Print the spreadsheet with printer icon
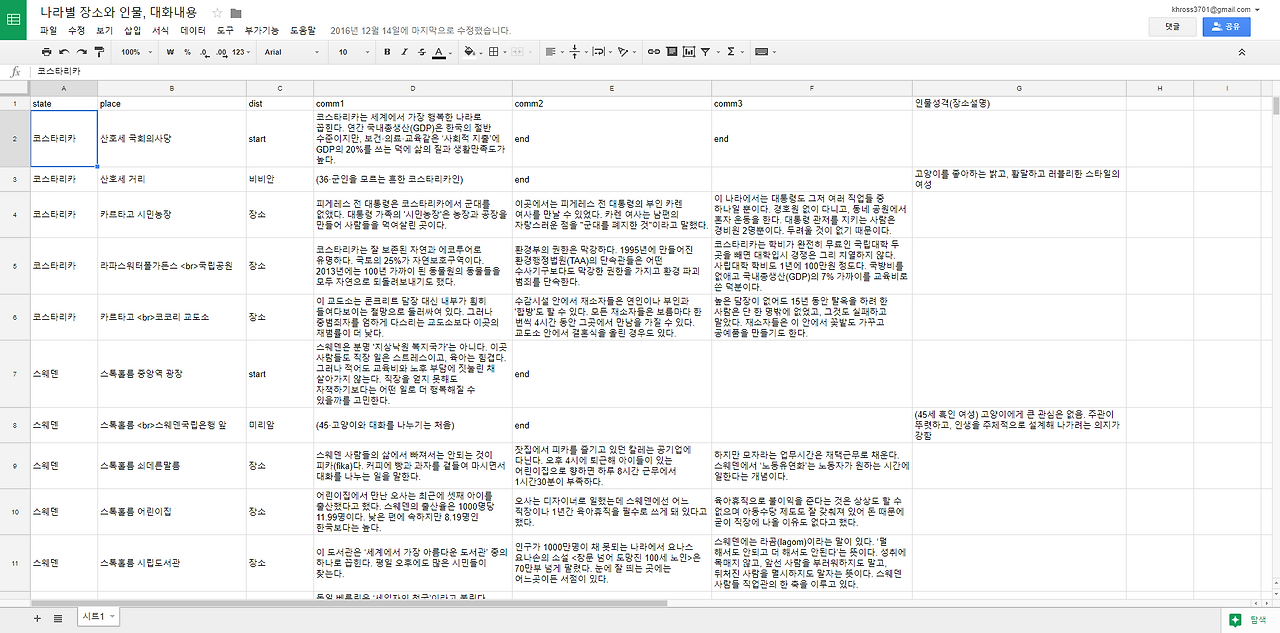Viewport: 1280px width, 633px height. click(x=48, y=51)
